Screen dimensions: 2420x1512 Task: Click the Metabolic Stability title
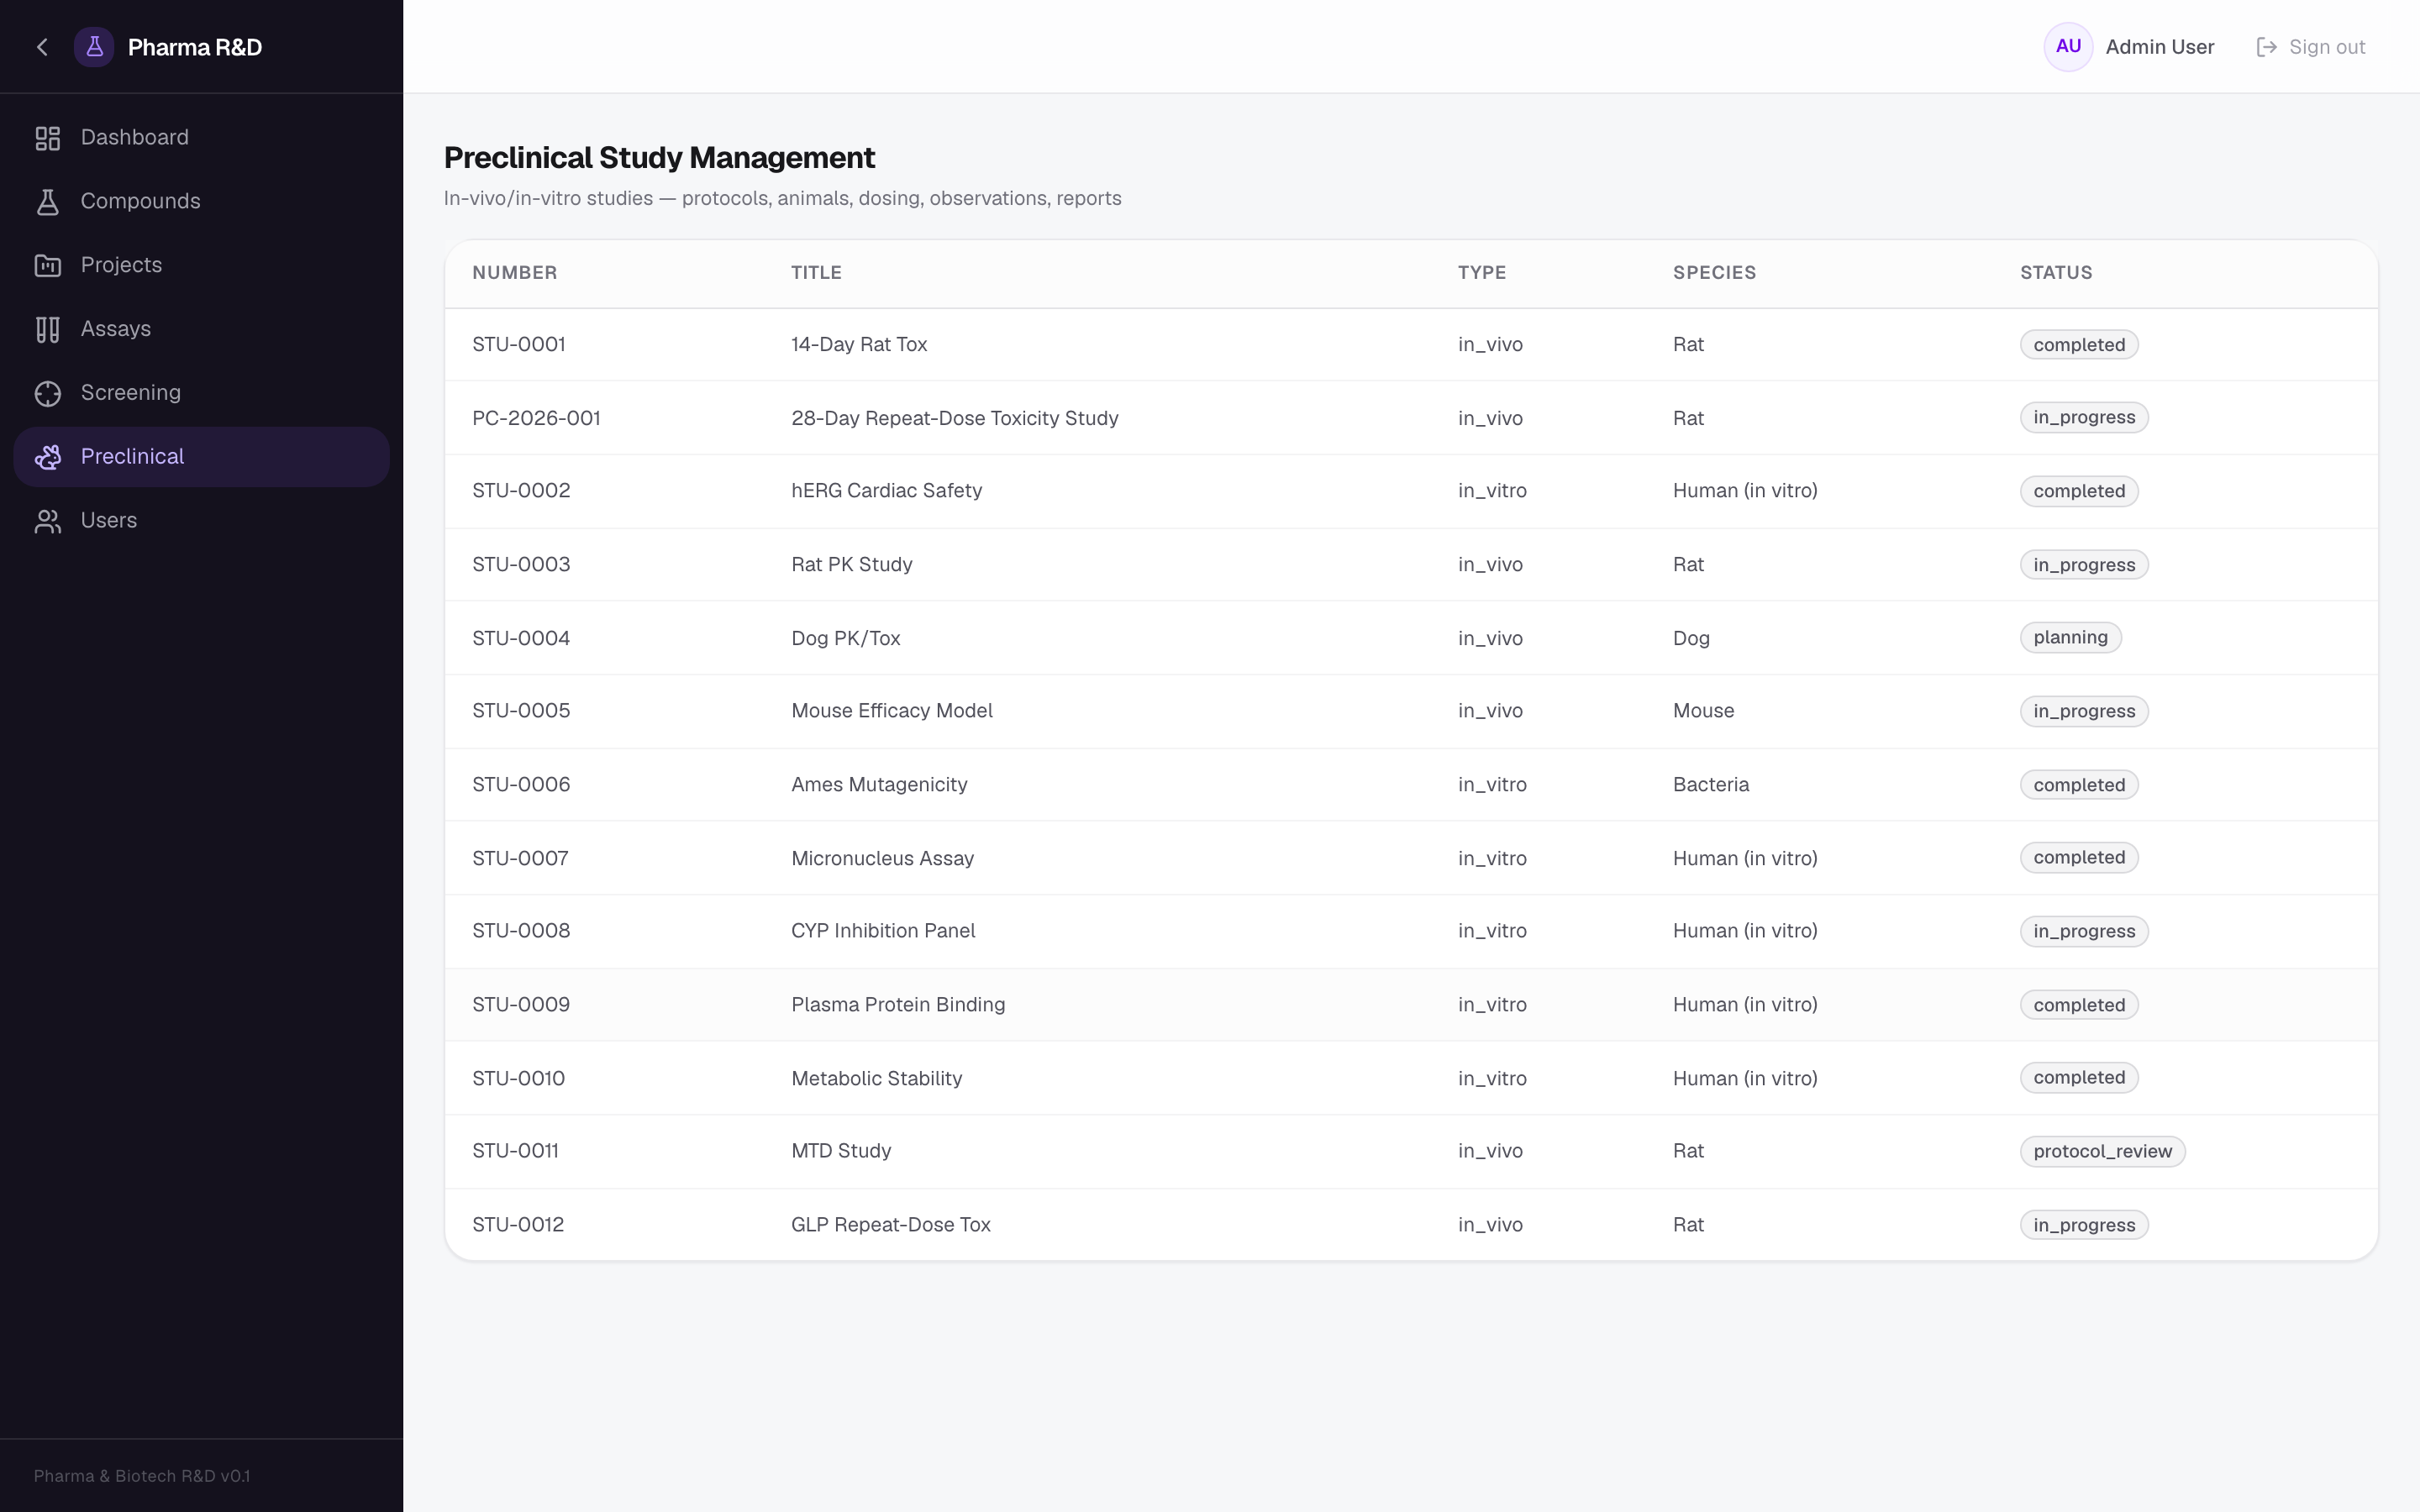pos(876,1078)
